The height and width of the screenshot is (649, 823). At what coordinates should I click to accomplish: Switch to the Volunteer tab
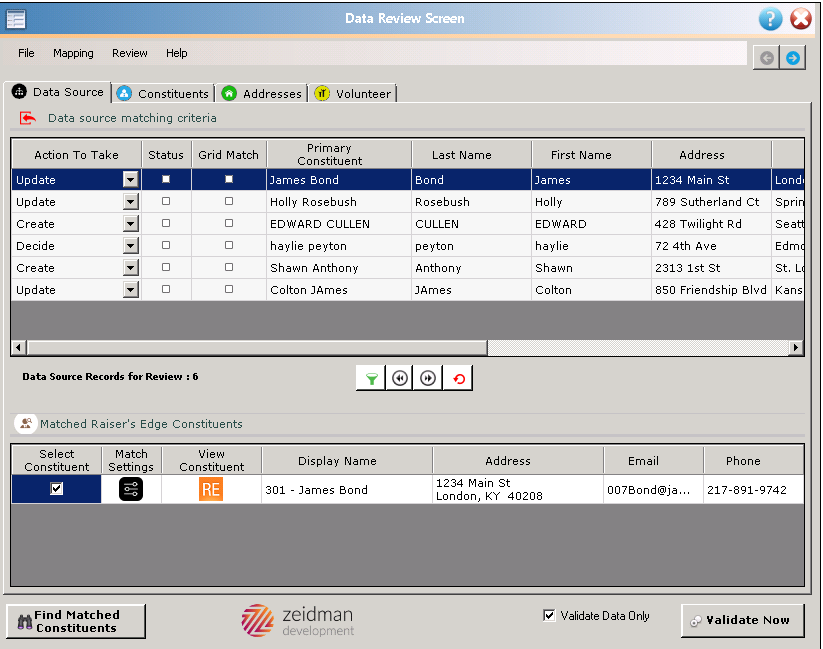click(x=353, y=93)
